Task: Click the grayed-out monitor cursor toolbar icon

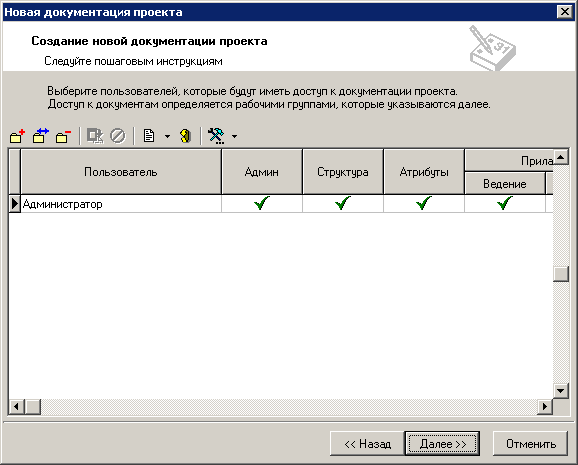Action: (95, 136)
